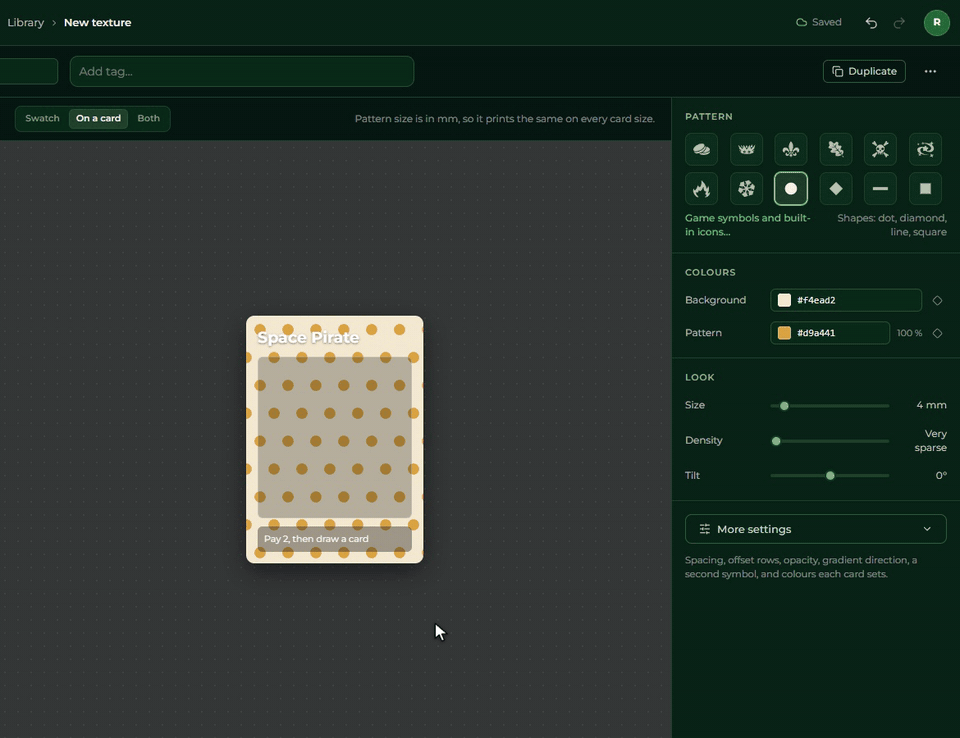The image size is (960, 738).
Task: Go to Library breadcrumb
Action: 26,23
